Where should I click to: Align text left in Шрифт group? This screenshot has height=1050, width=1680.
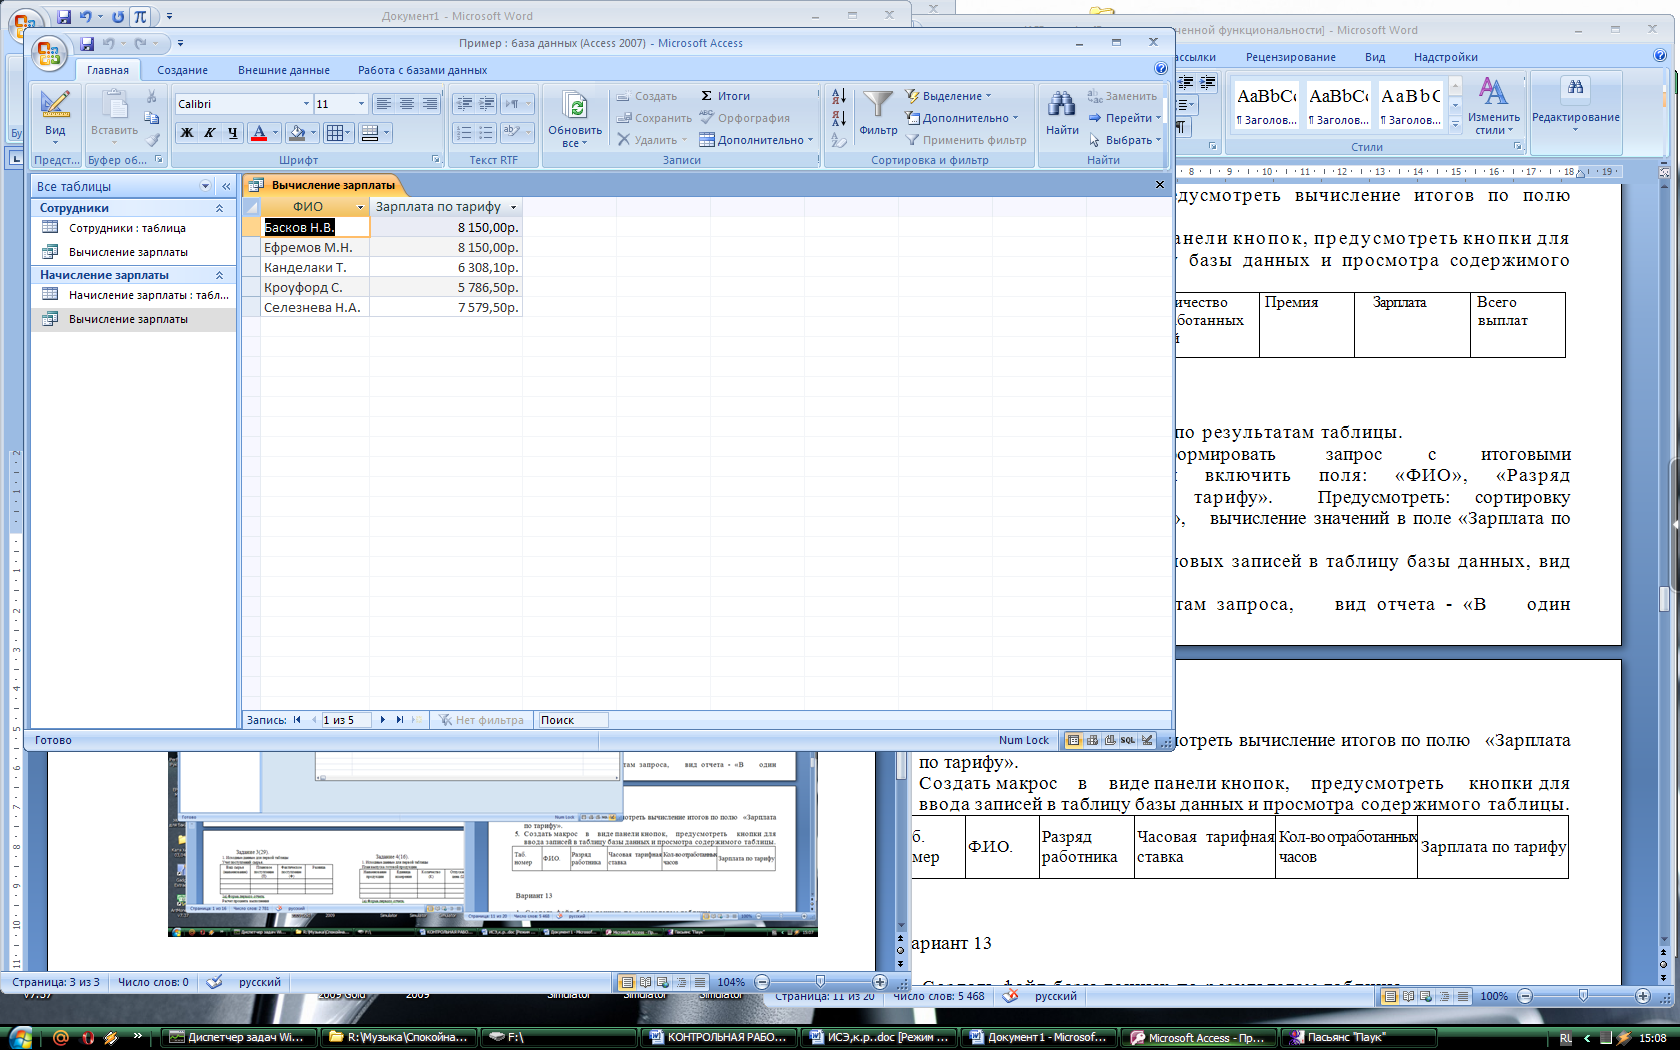[x=384, y=104]
